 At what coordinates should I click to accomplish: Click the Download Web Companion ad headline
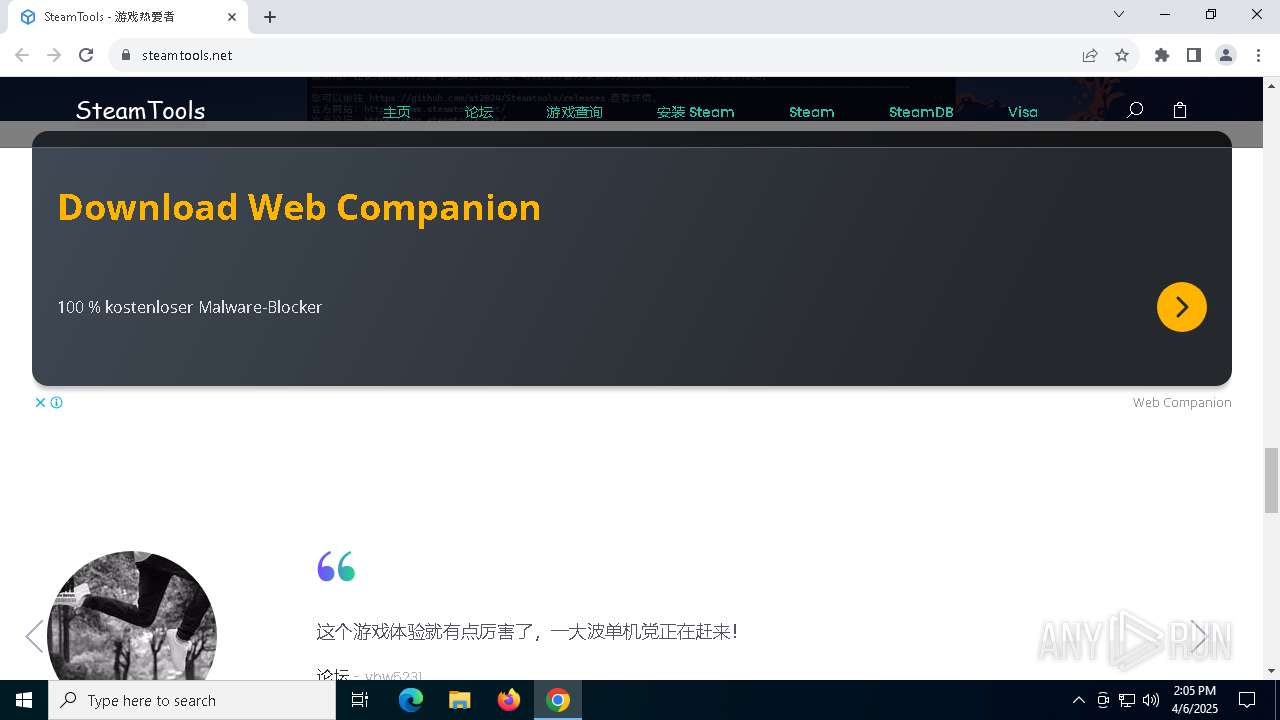299,207
